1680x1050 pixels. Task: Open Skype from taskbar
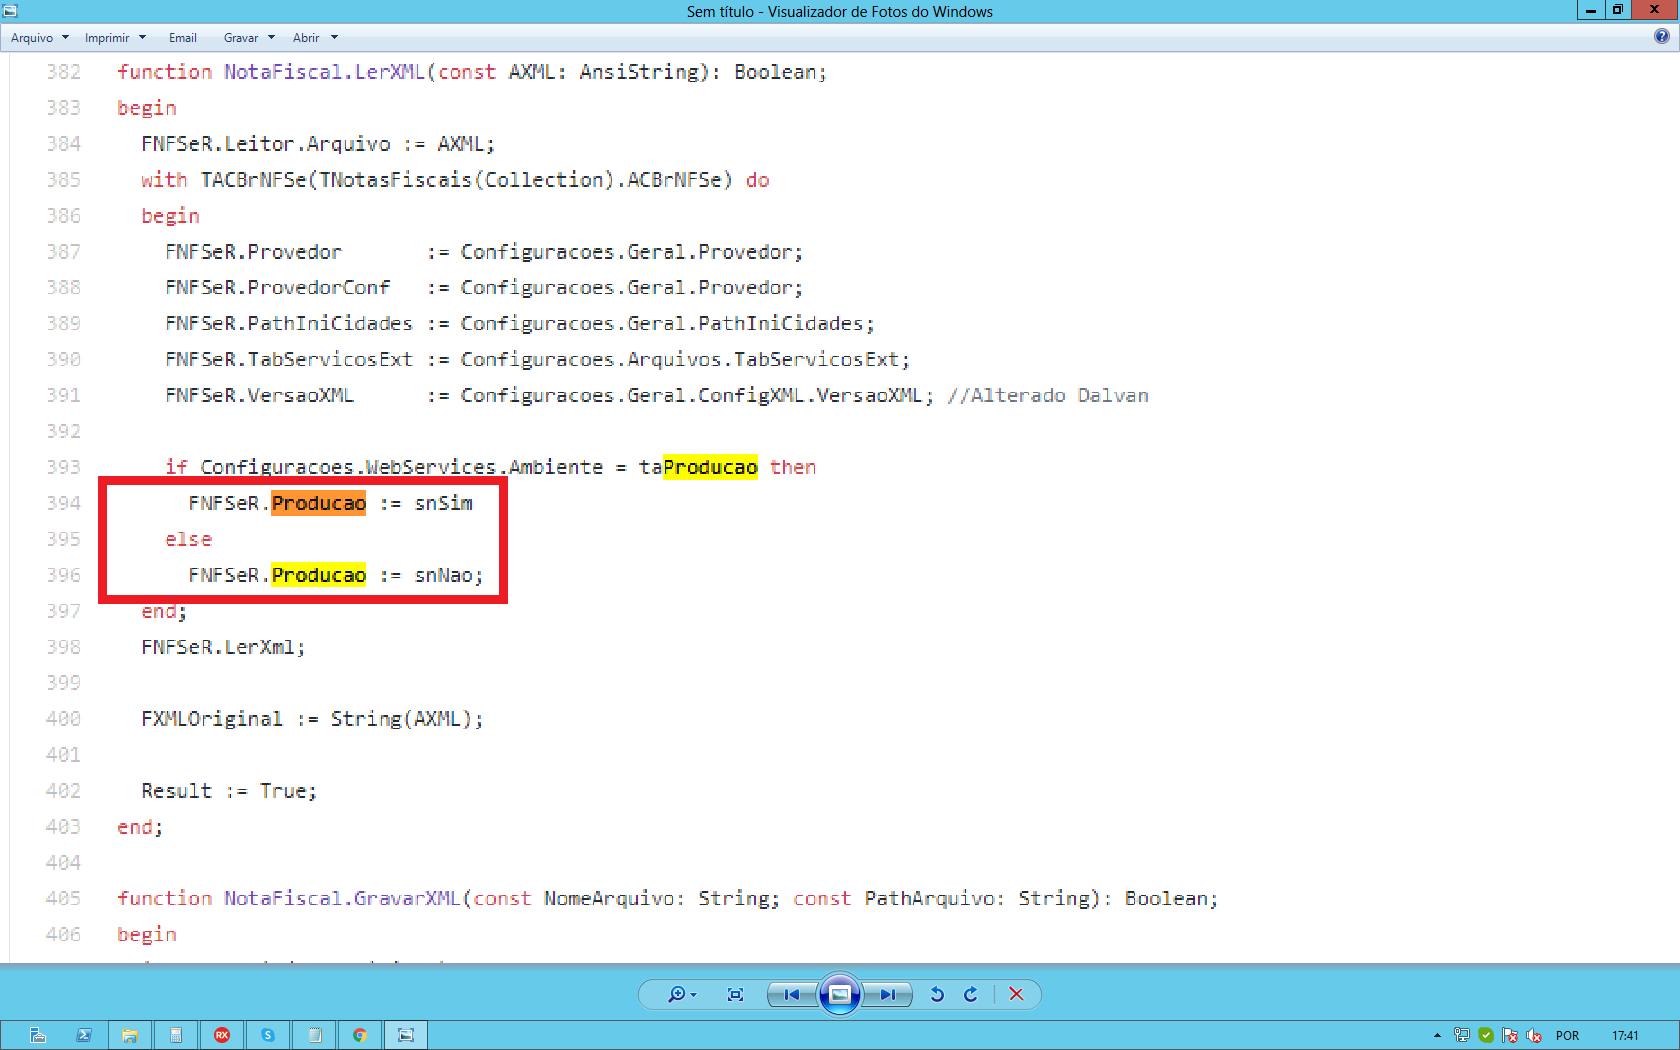pos(268,1035)
